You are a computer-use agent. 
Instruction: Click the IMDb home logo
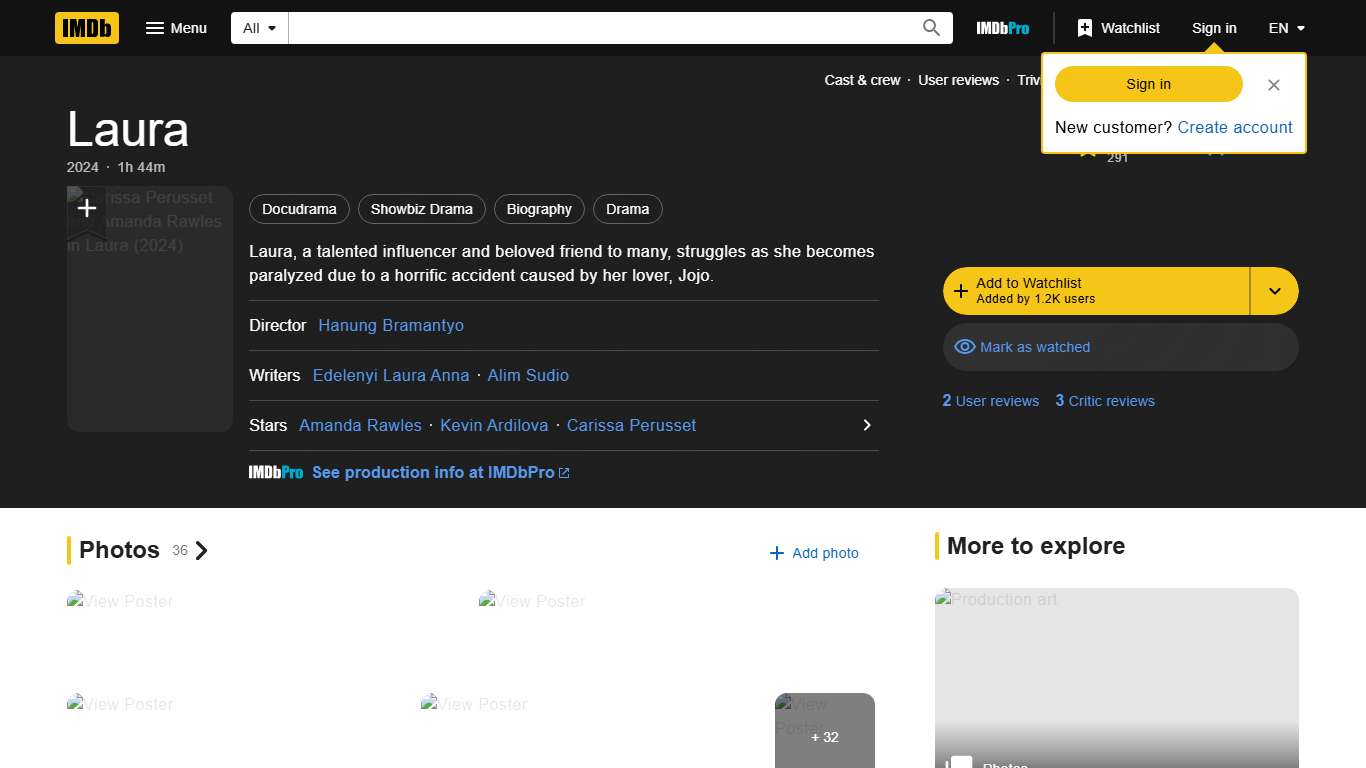(87, 28)
